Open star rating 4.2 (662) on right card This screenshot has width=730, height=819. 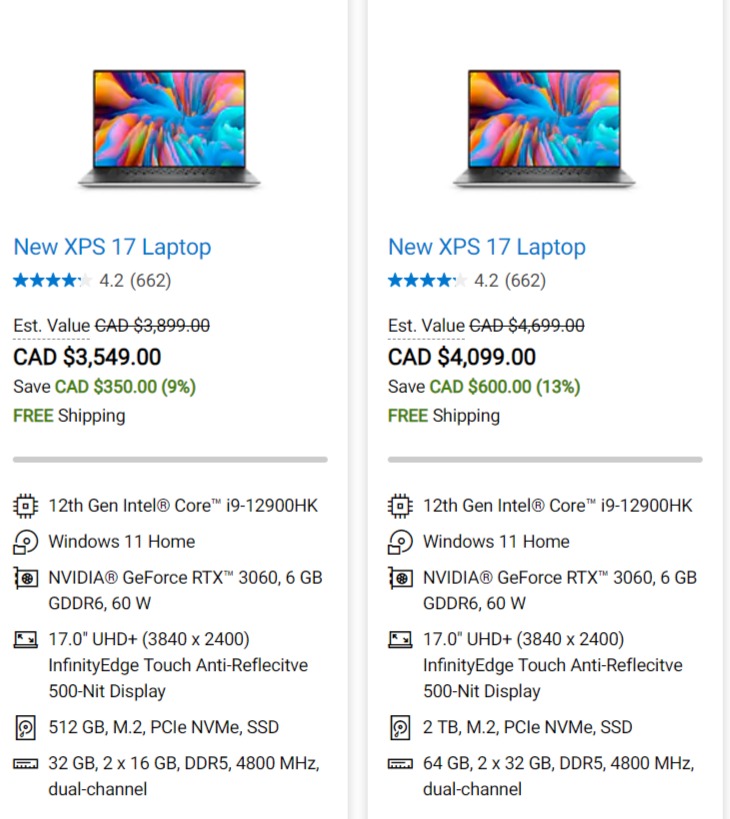467,280
